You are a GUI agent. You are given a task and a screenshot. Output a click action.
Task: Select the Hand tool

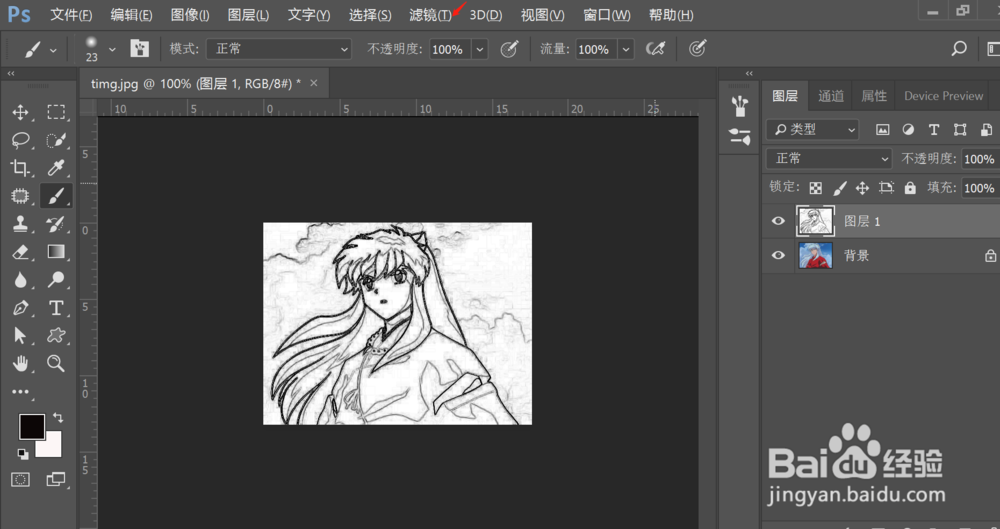[x=20, y=364]
